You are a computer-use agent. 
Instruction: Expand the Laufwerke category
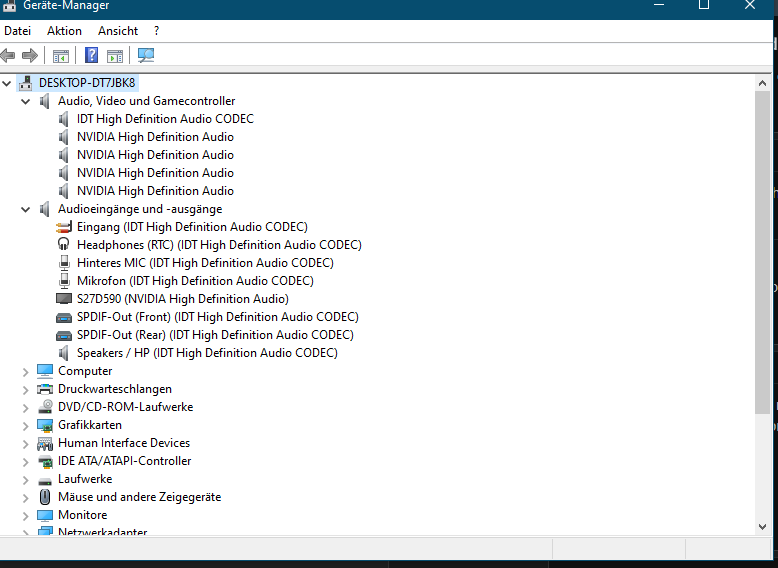25,480
